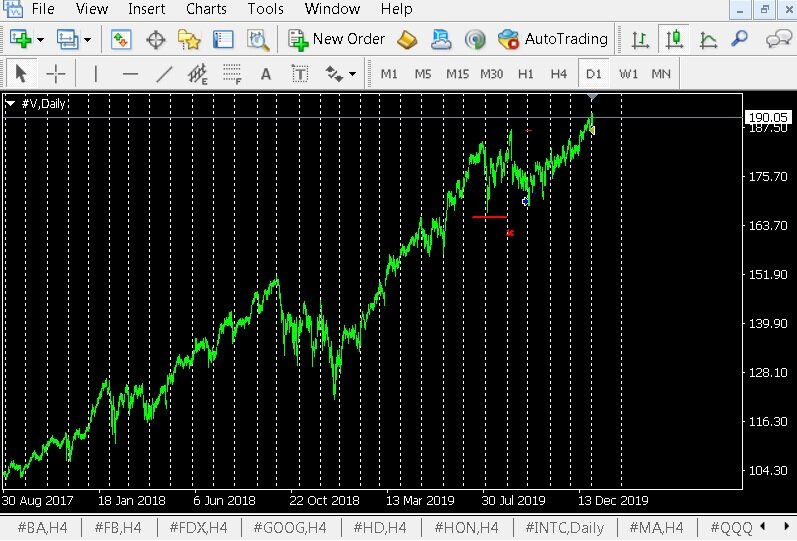Open the Navigator folder-star icon

pos(189,39)
